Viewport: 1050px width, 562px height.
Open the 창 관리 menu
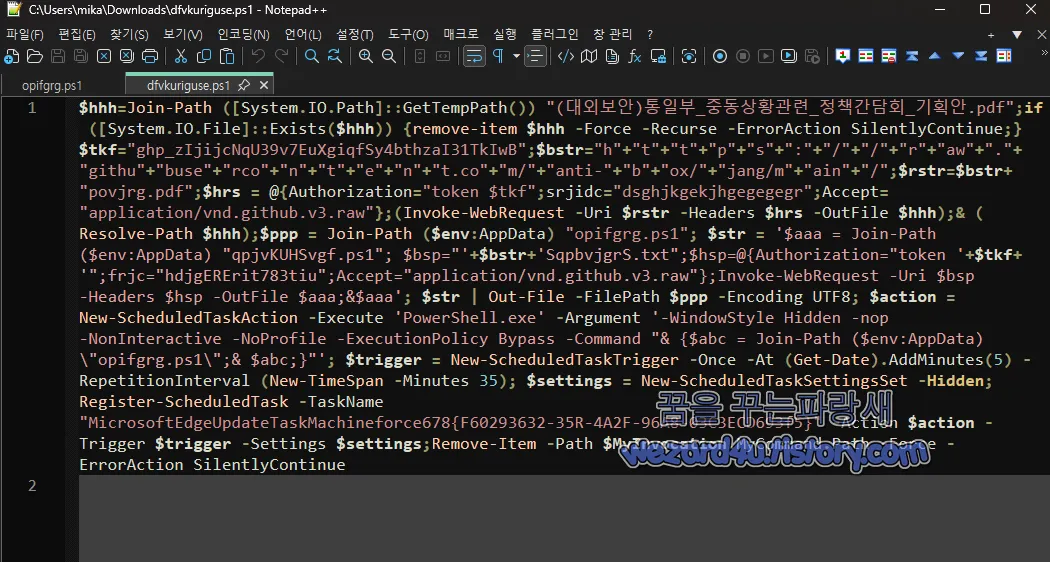pyautogui.click(x=613, y=34)
